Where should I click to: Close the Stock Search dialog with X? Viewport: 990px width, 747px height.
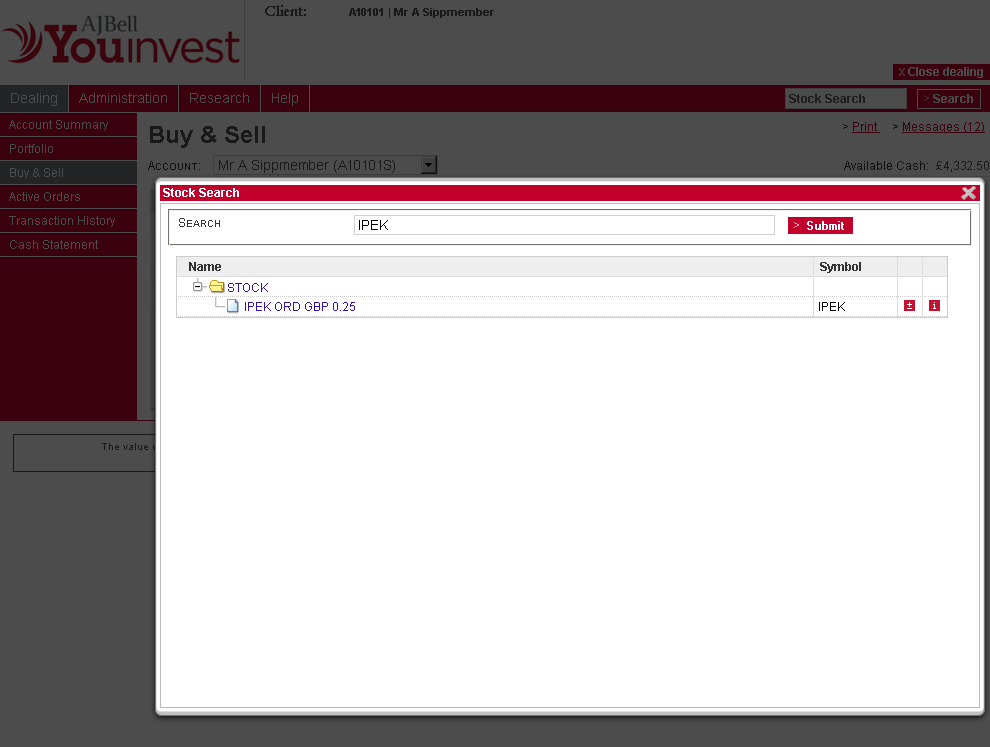pos(968,193)
